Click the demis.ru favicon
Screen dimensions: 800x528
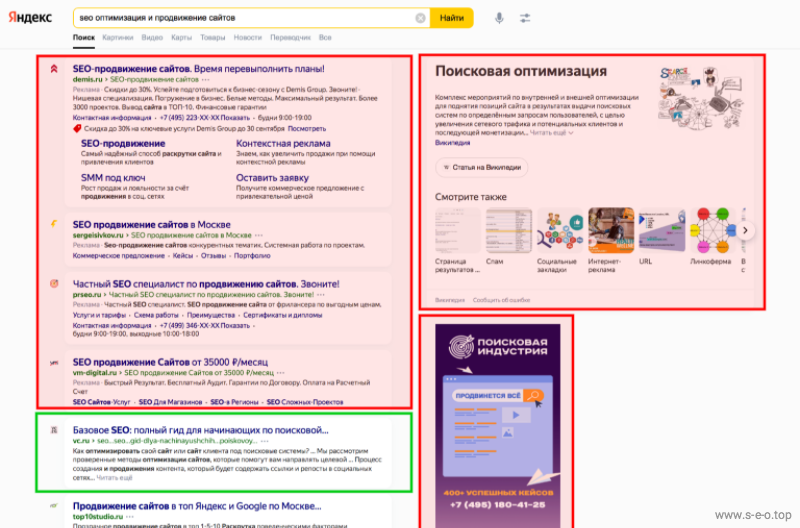54,68
